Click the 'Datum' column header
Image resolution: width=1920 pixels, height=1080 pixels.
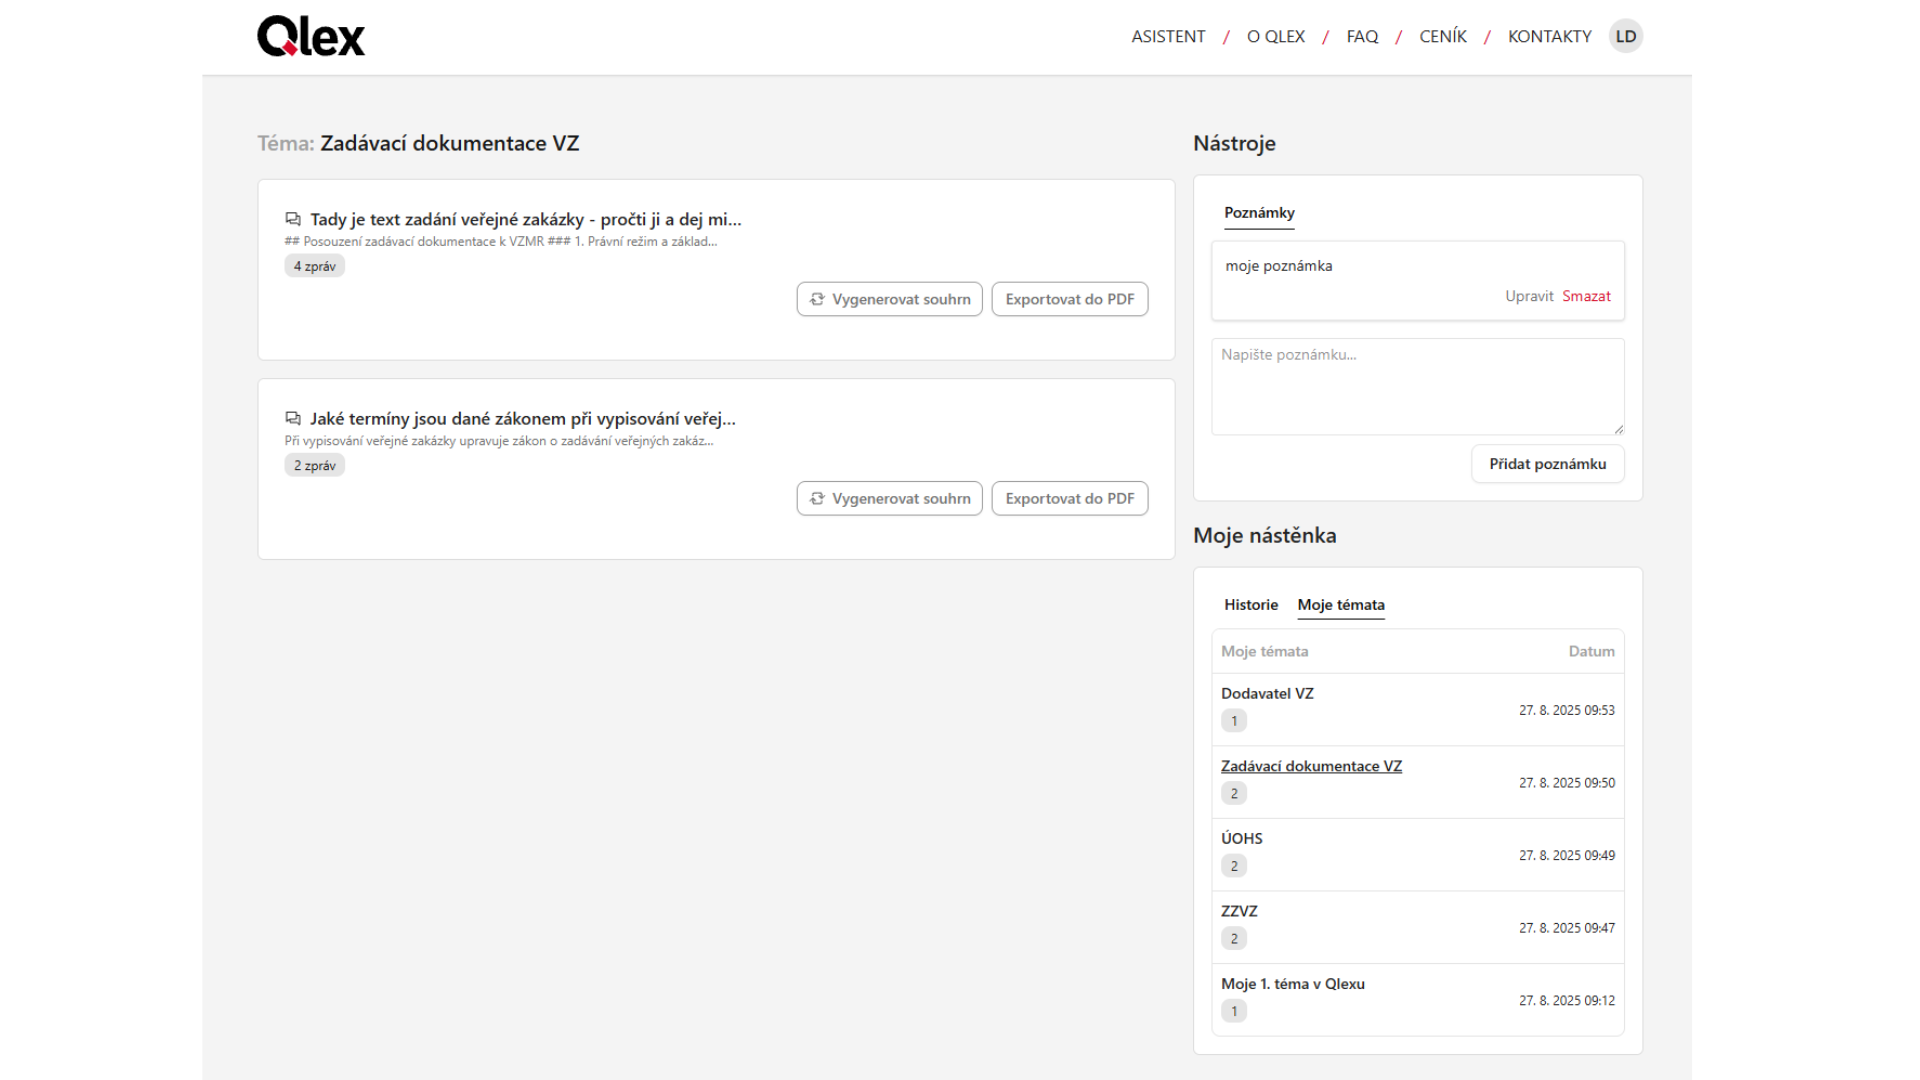[1591, 651]
